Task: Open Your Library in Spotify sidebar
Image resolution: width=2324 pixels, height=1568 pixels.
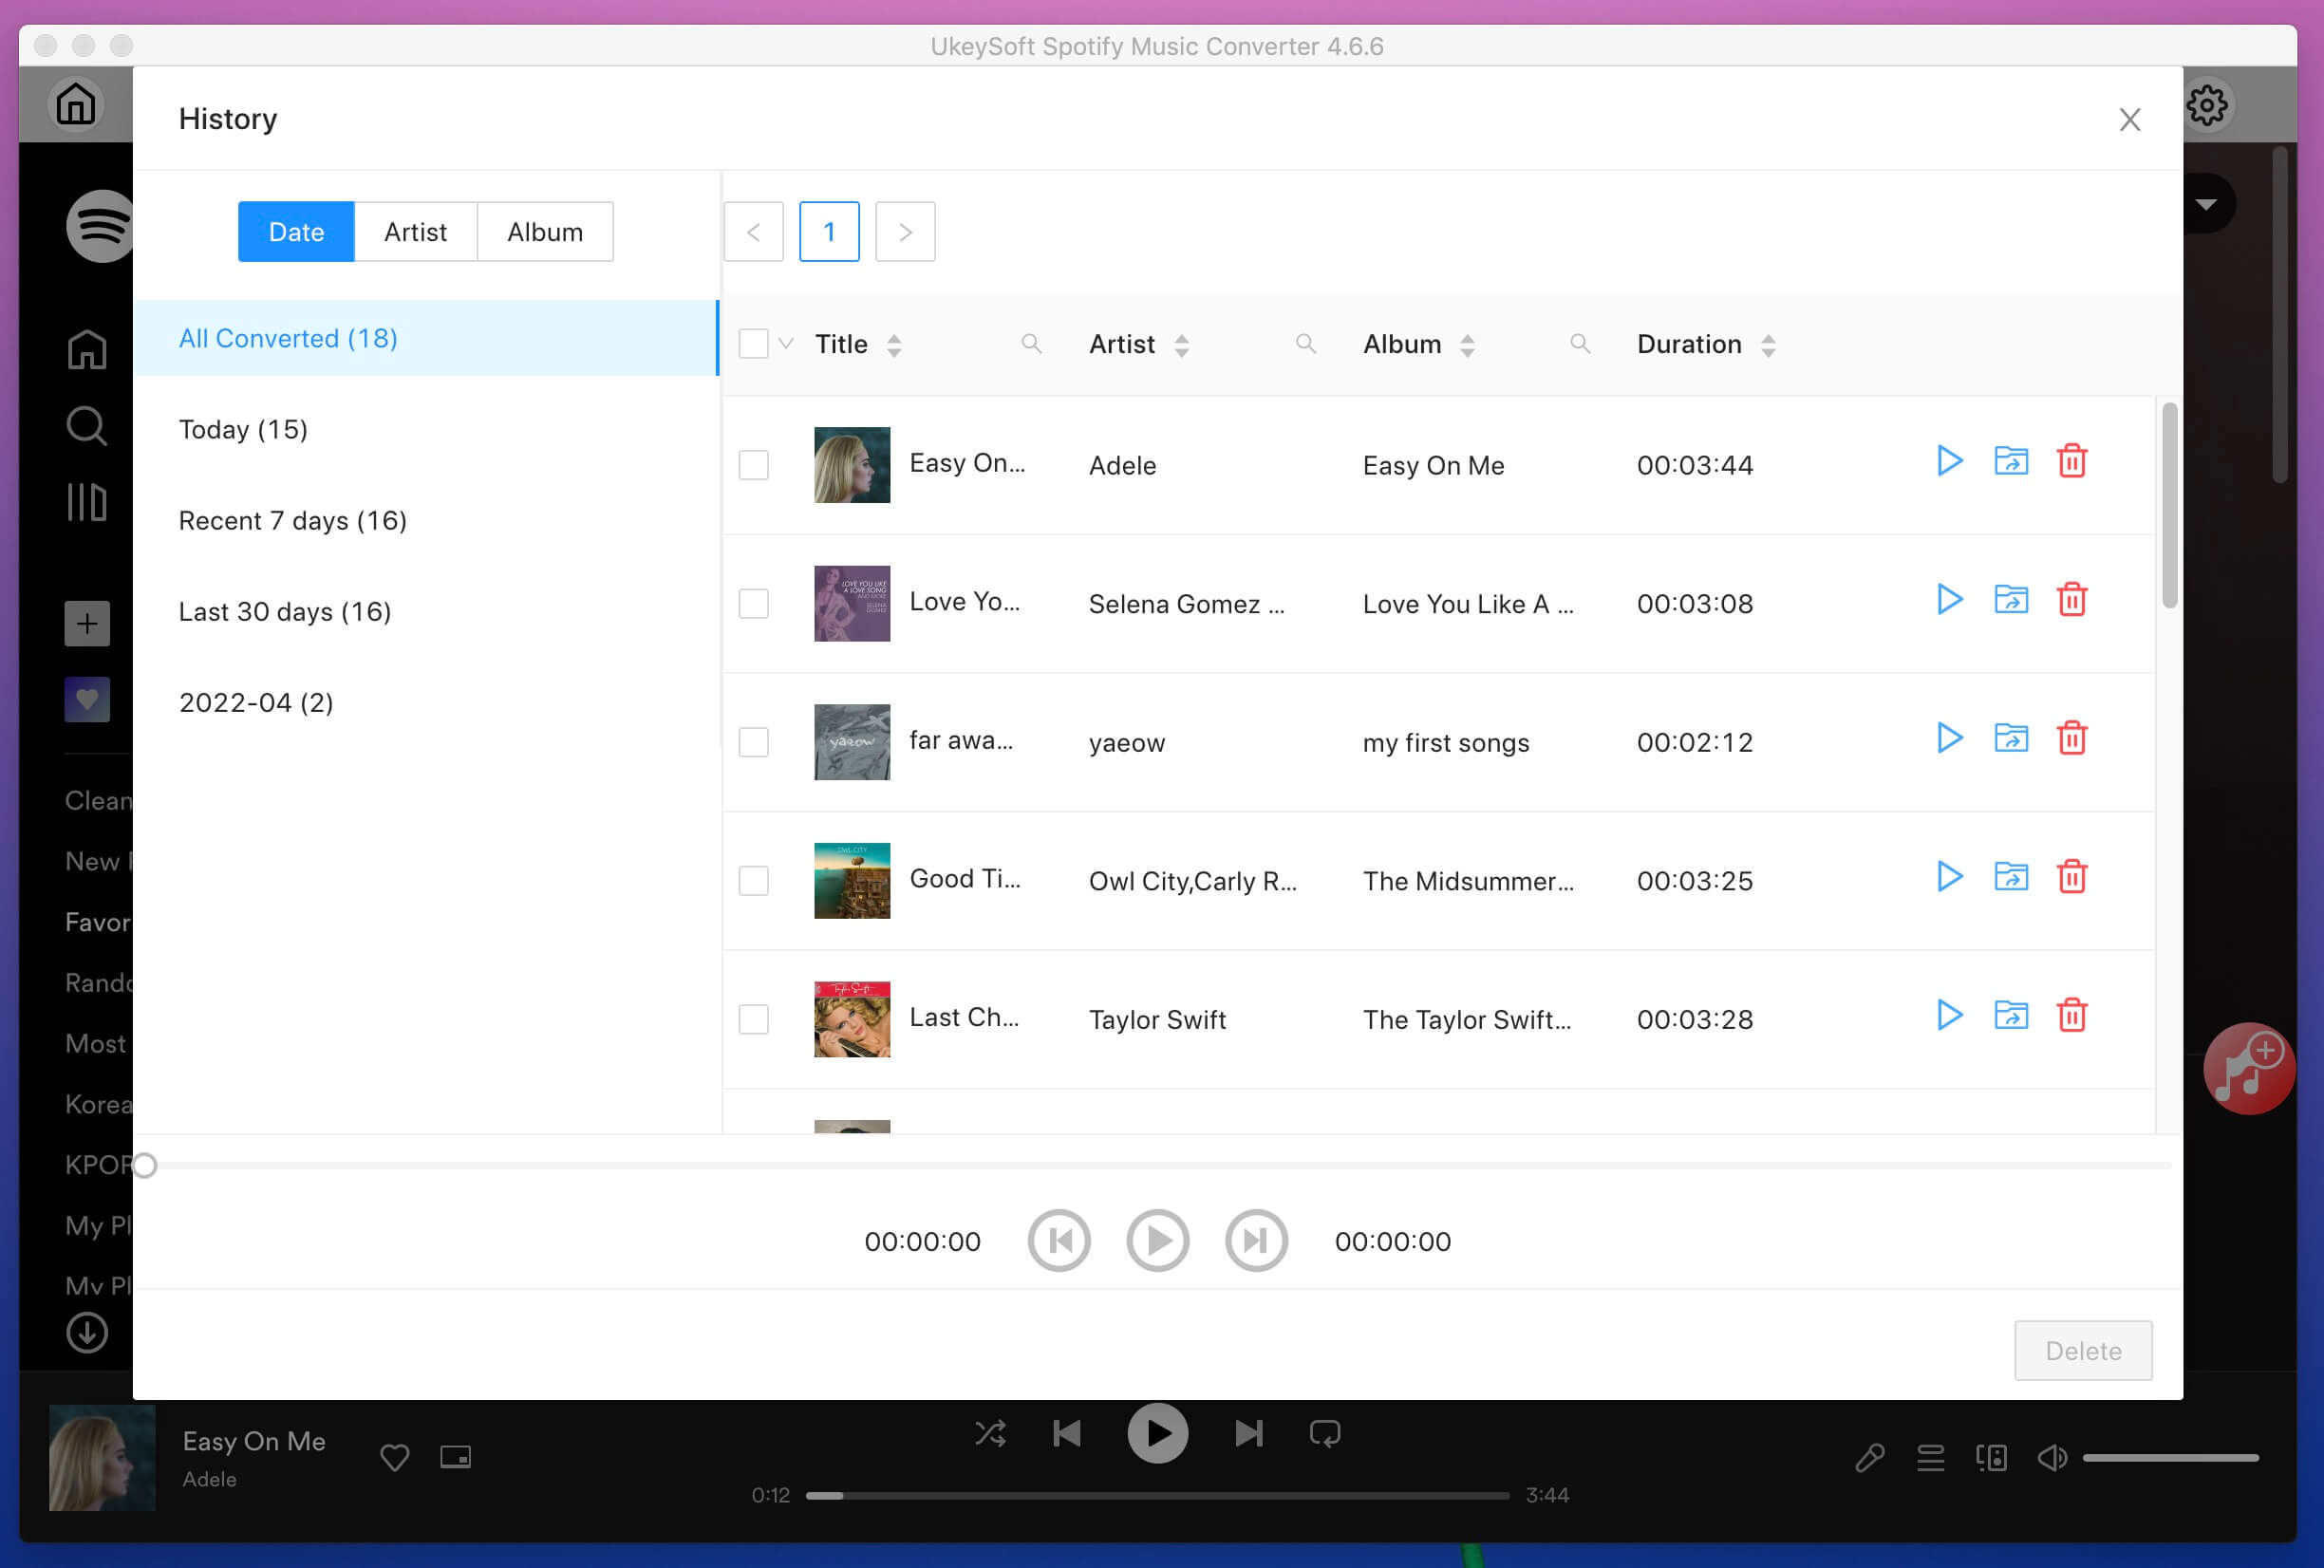Action: pyautogui.click(x=87, y=502)
